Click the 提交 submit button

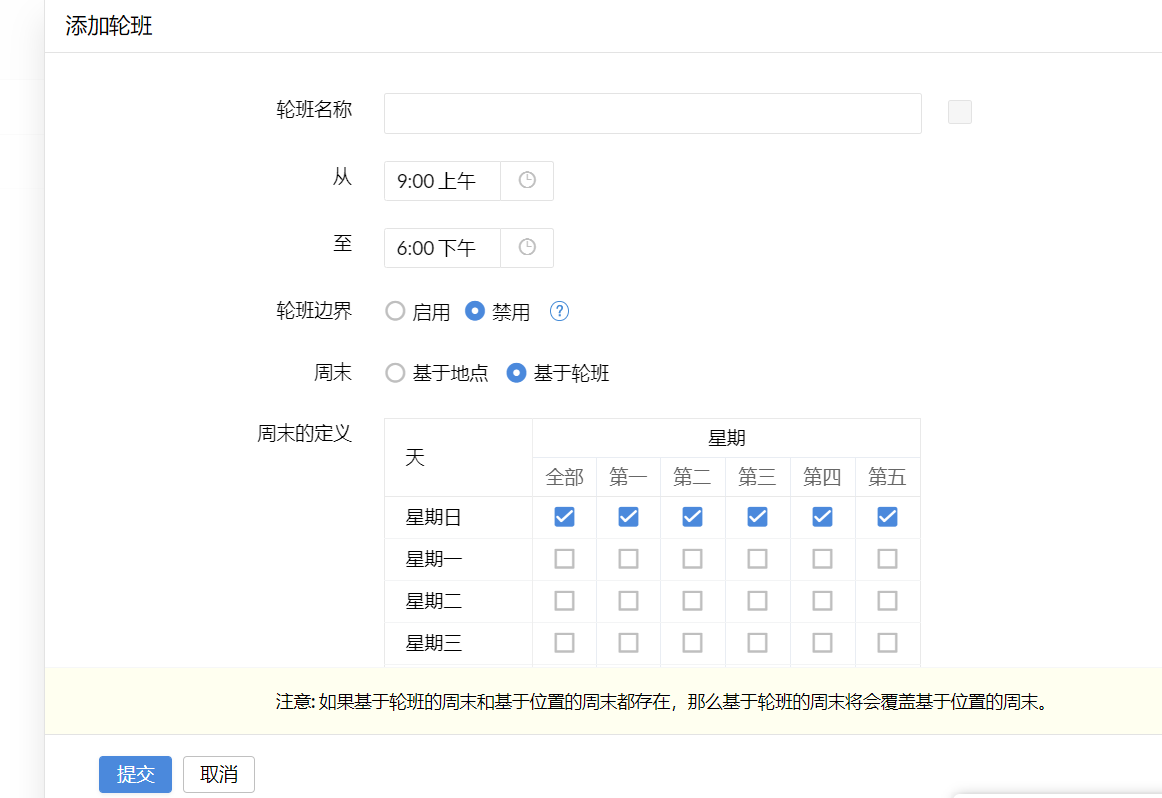click(135, 774)
